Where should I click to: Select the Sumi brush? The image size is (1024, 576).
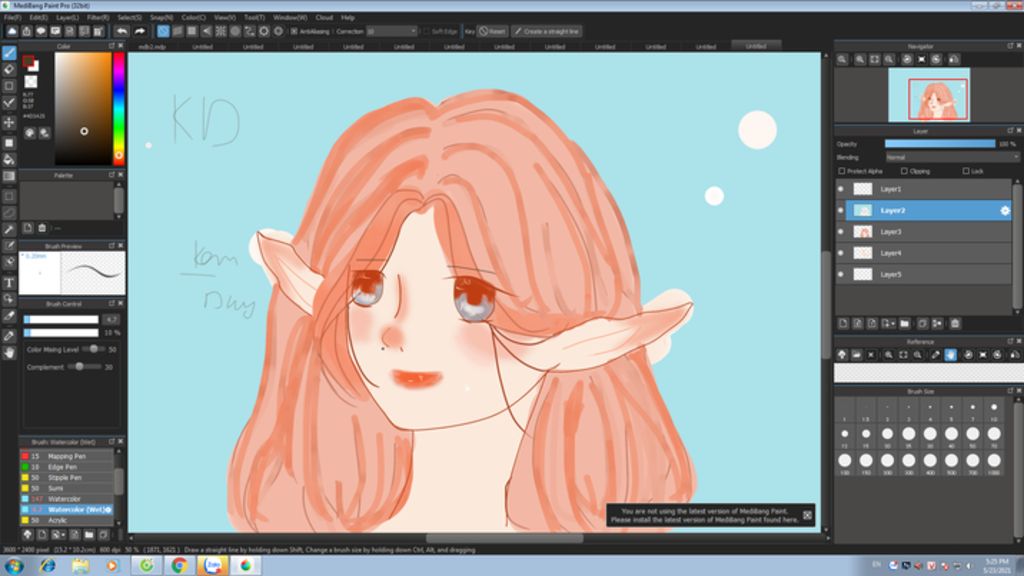click(66, 488)
